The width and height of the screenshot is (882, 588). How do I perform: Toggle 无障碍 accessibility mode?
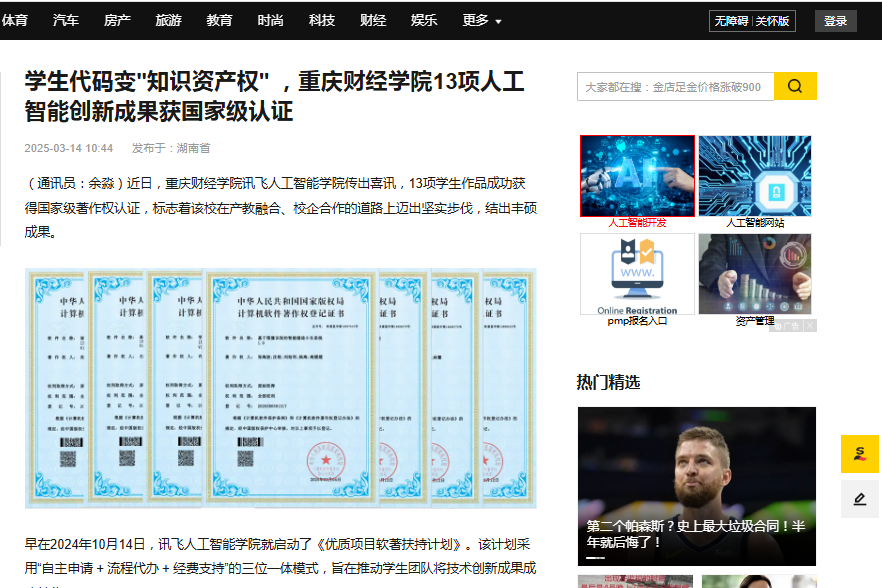pos(731,21)
